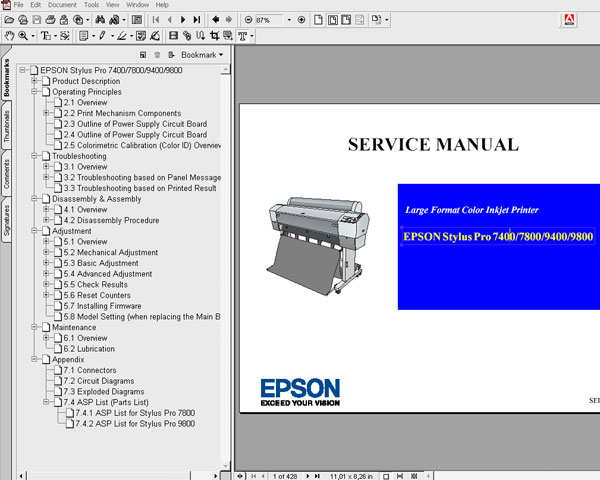Open the Adobe online logo button
Image resolution: width=600 pixels, height=480 pixels.
click(569, 20)
